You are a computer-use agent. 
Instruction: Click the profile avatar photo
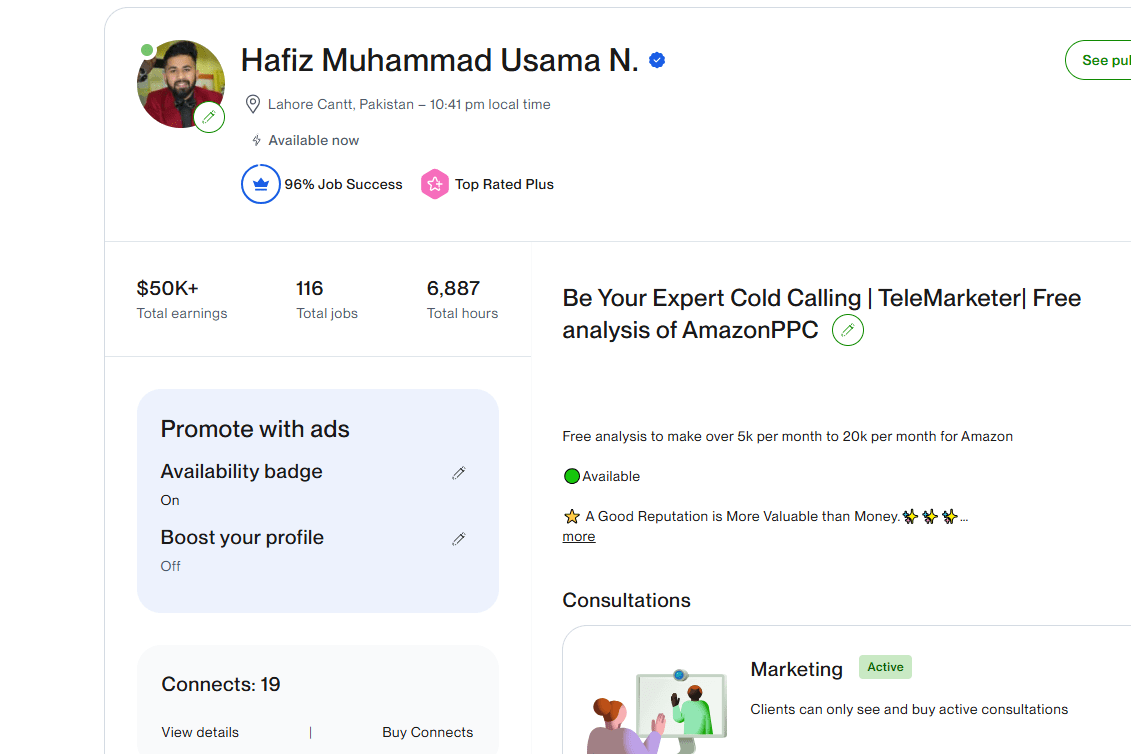point(180,84)
